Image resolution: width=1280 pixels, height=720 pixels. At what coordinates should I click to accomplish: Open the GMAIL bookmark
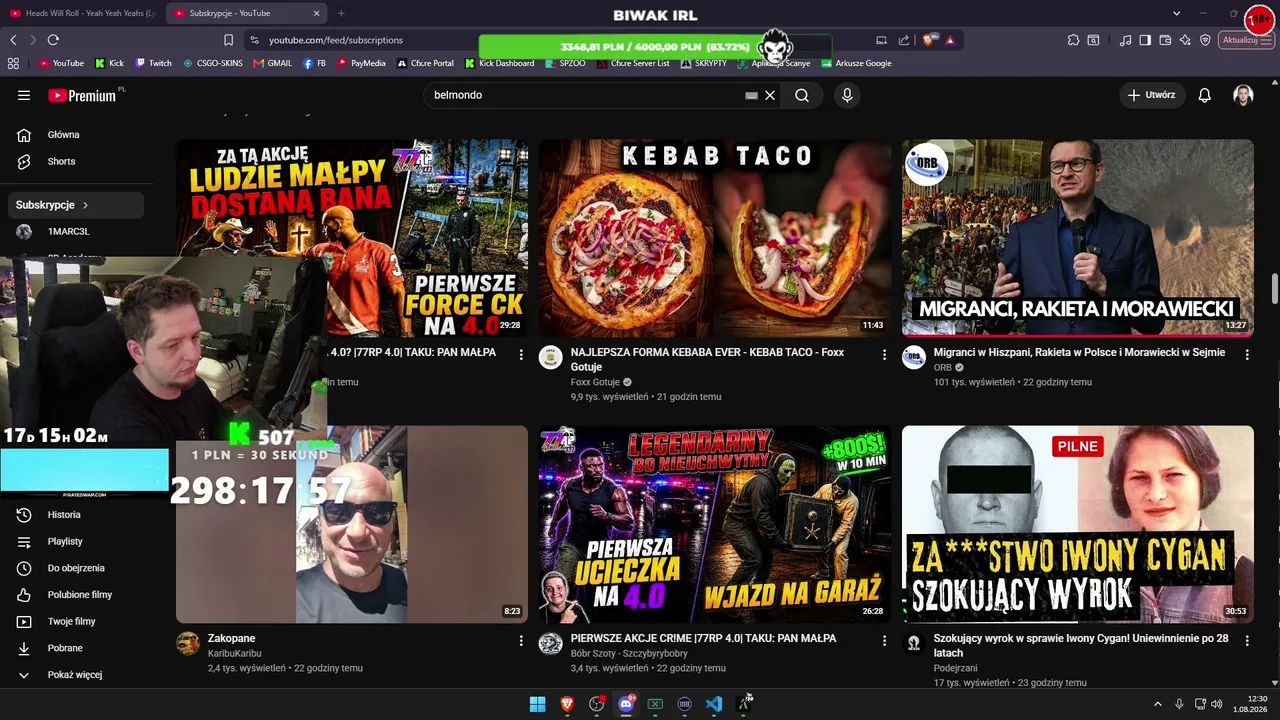272,63
